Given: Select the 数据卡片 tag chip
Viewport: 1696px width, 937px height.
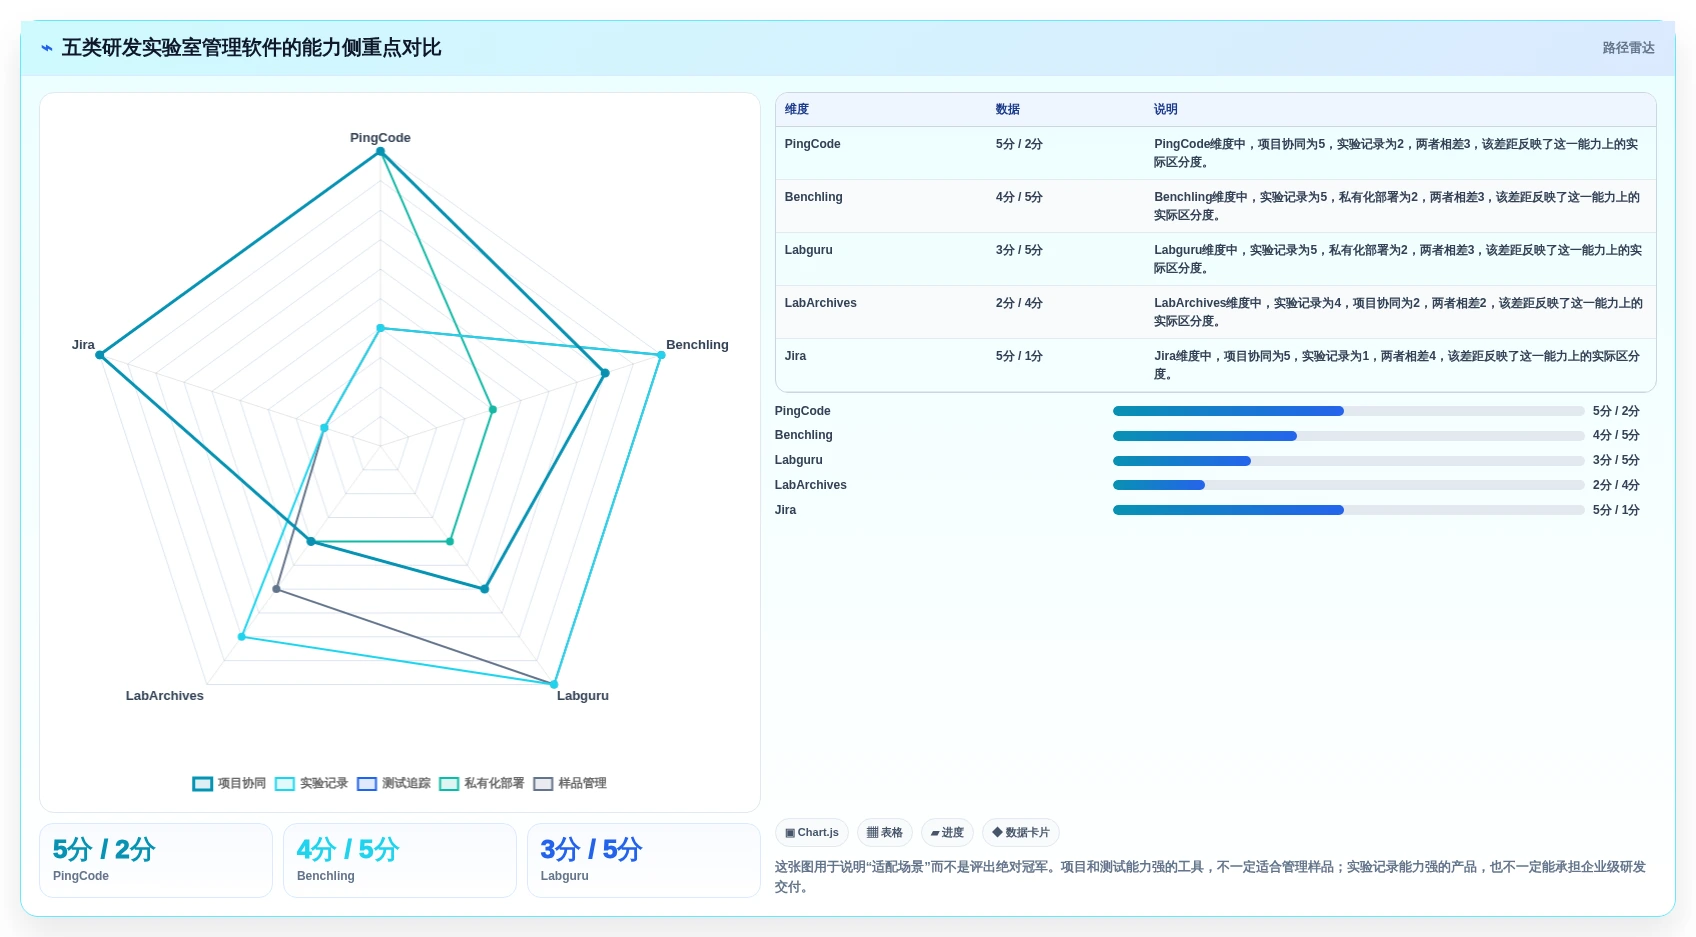Looking at the screenshot, I should click(1021, 832).
